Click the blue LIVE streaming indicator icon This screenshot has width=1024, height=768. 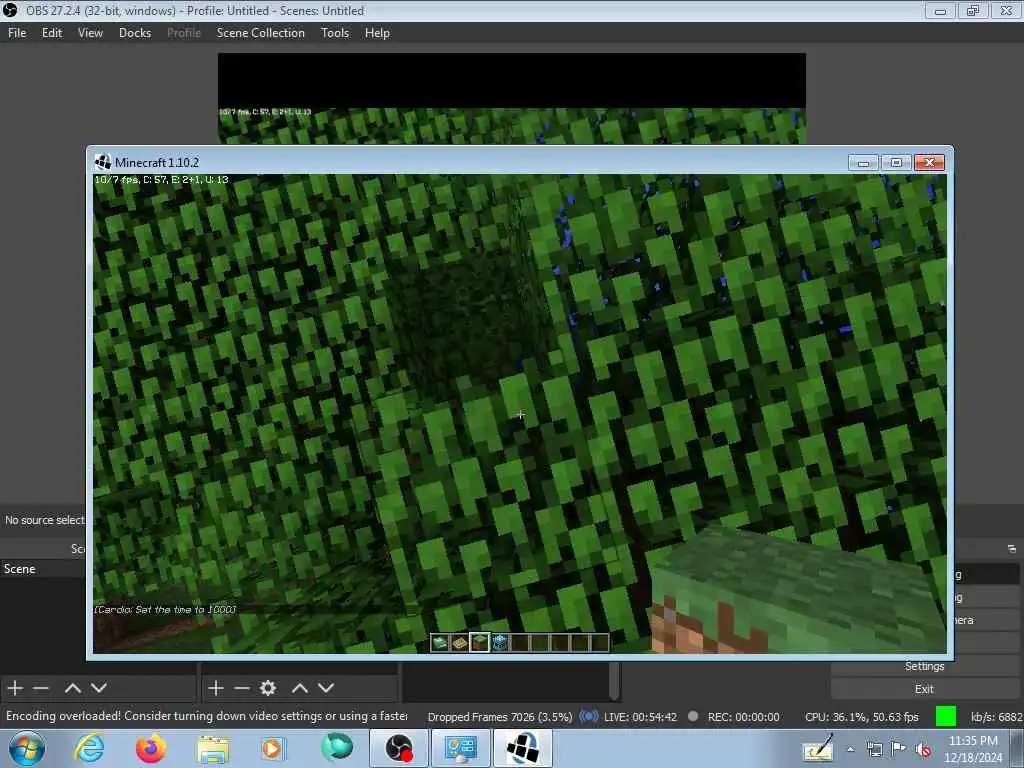(x=588, y=716)
